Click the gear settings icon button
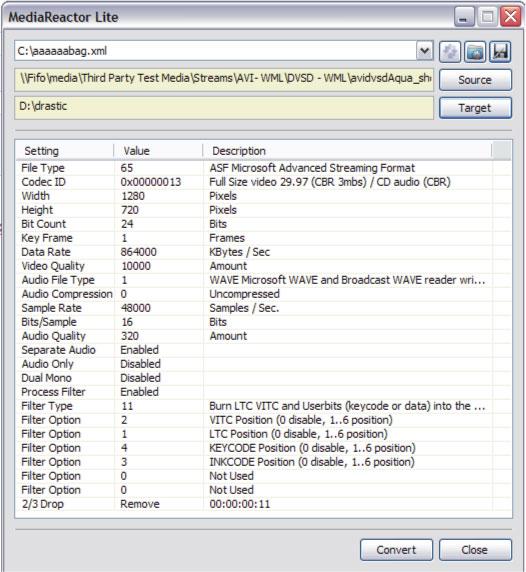 (450, 51)
